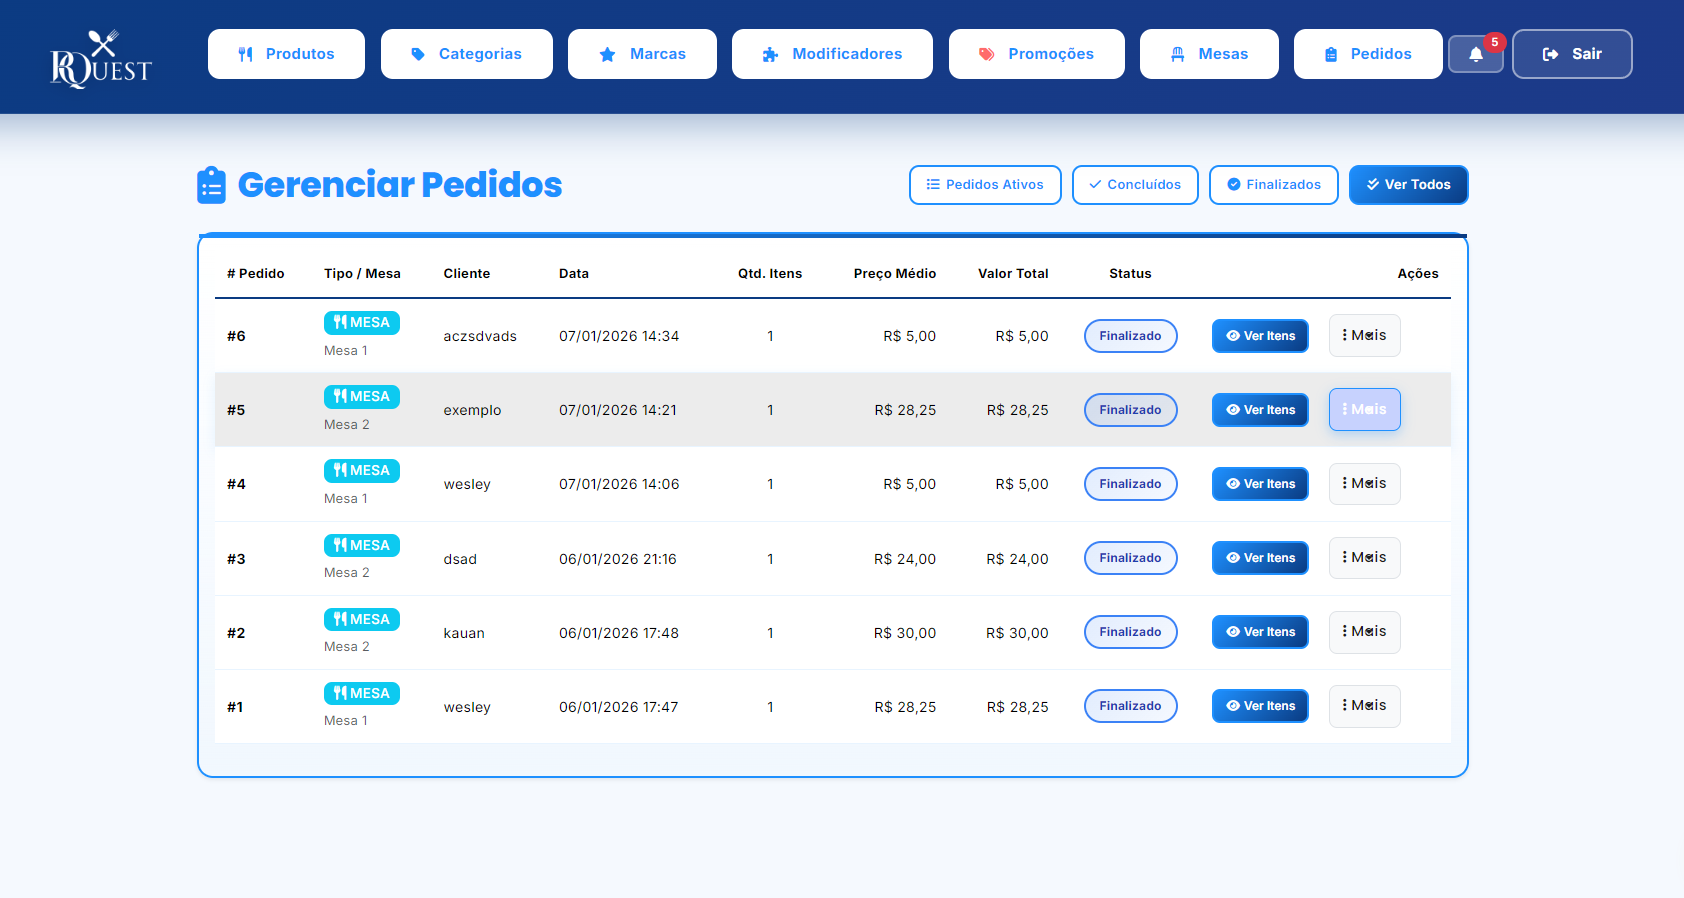
Task: Open Mais menu for order #2
Action: (x=1364, y=632)
